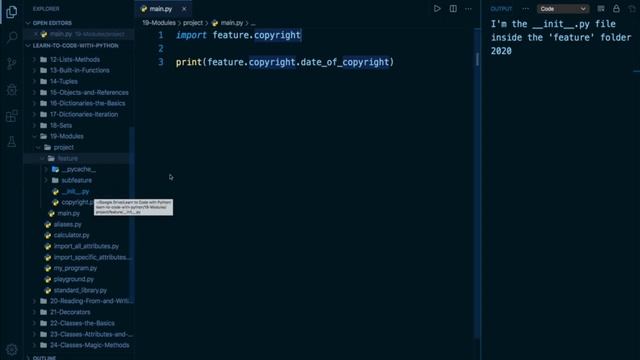640x360 pixels.
Task: Click the 2020 output line
Action: [501, 51]
